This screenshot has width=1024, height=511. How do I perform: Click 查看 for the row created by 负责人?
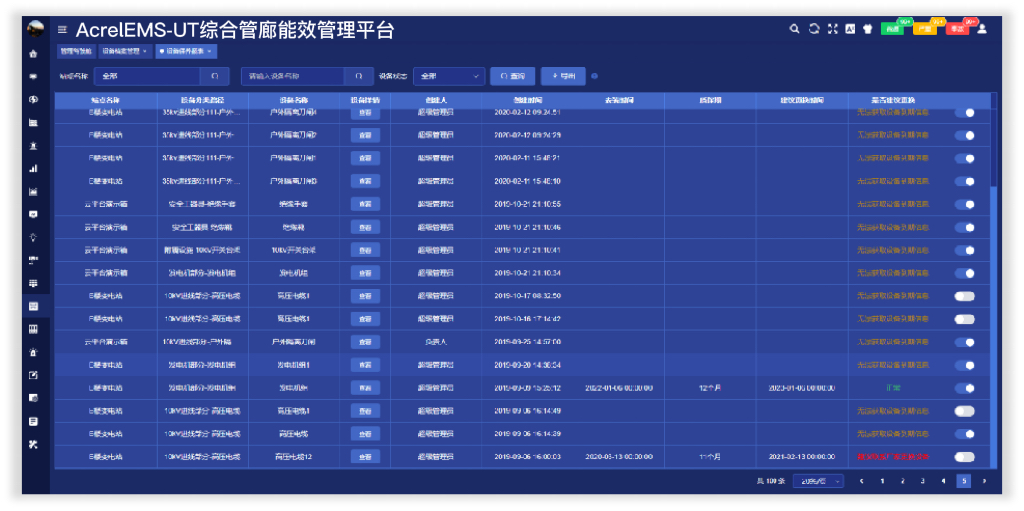click(x=365, y=342)
